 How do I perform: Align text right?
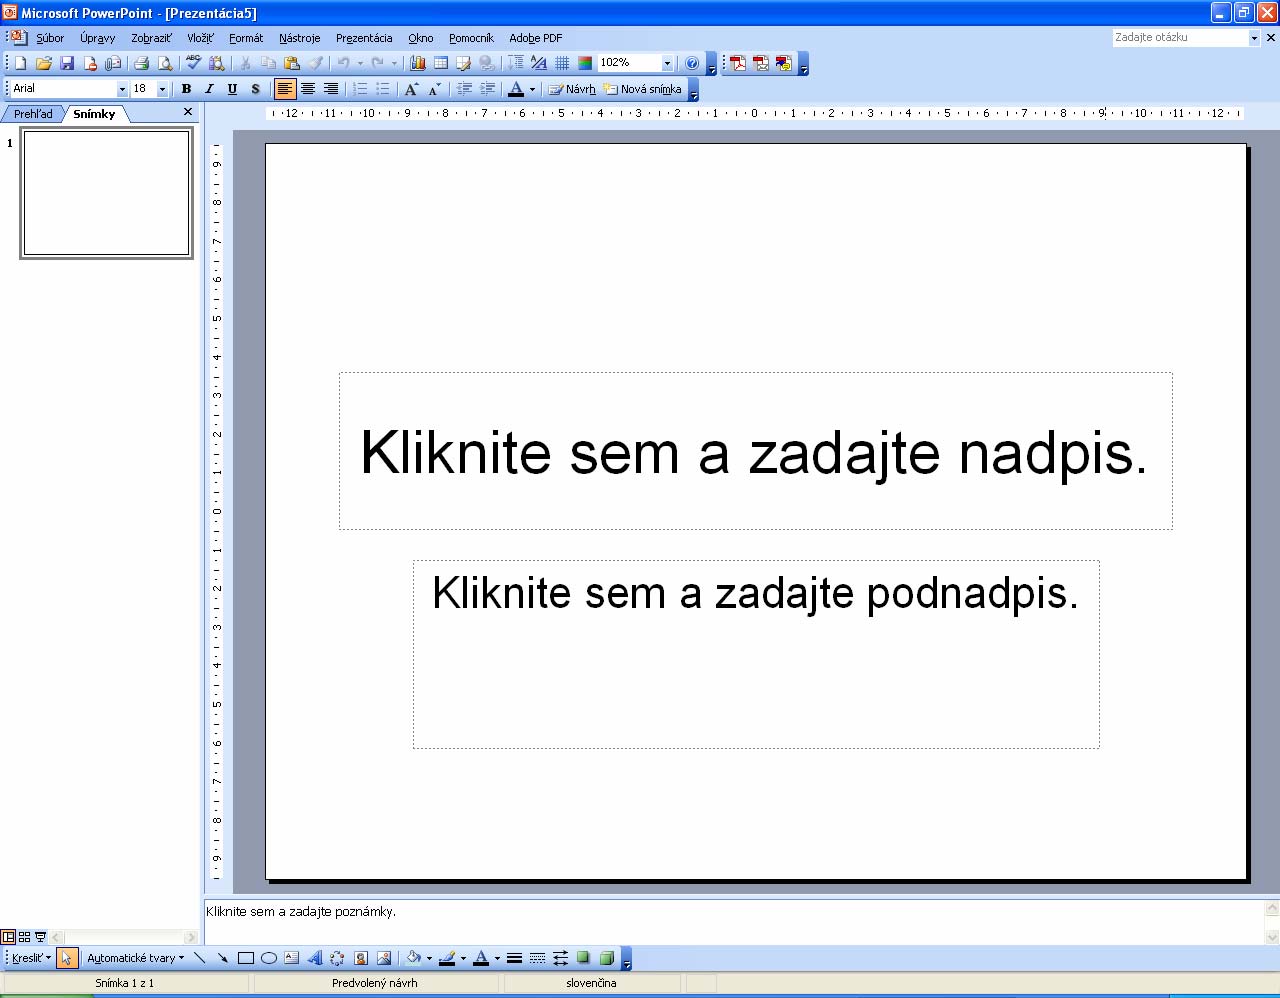(x=331, y=89)
